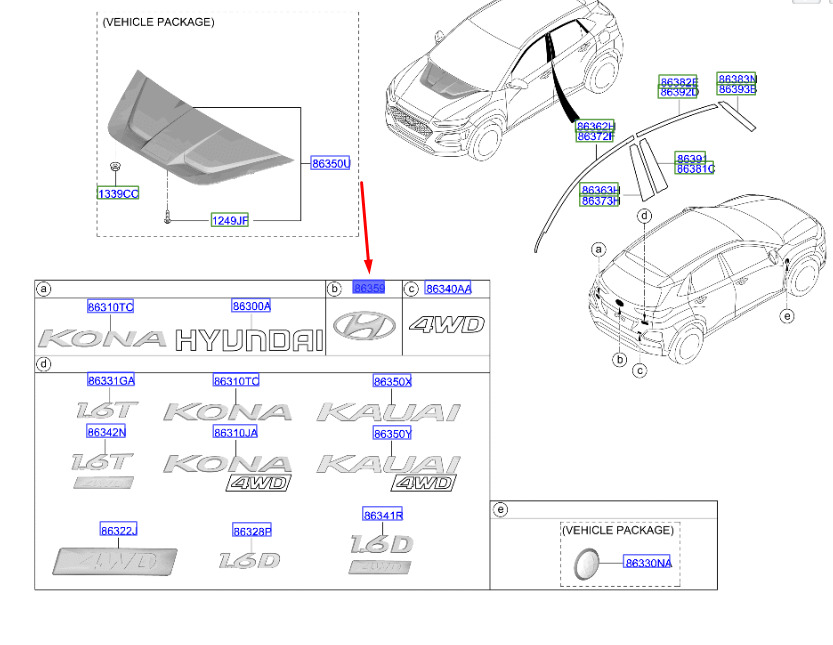Select the 86391 part number
Viewport: 833px width, 645px height.
pos(691,158)
